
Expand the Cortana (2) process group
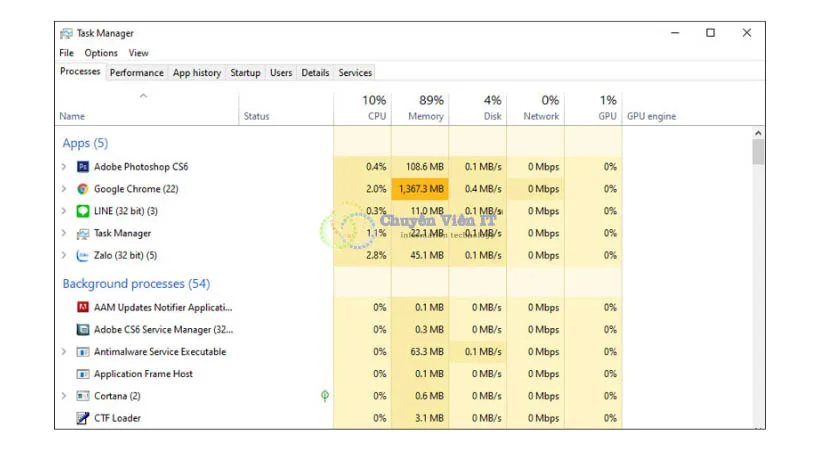(64, 396)
